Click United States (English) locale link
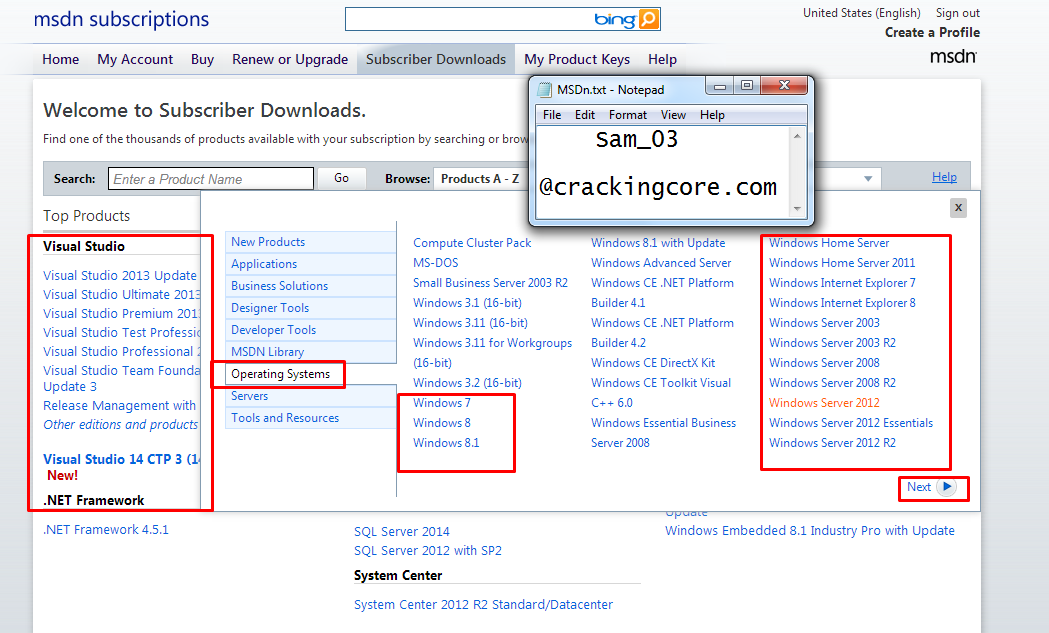 click(x=862, y=13)
